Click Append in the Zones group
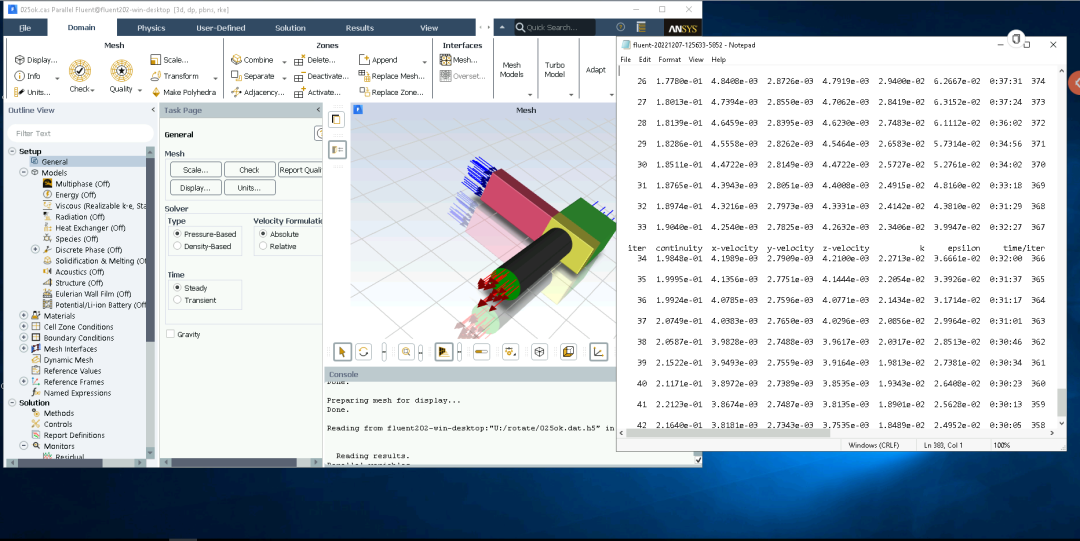 (377, 60)
